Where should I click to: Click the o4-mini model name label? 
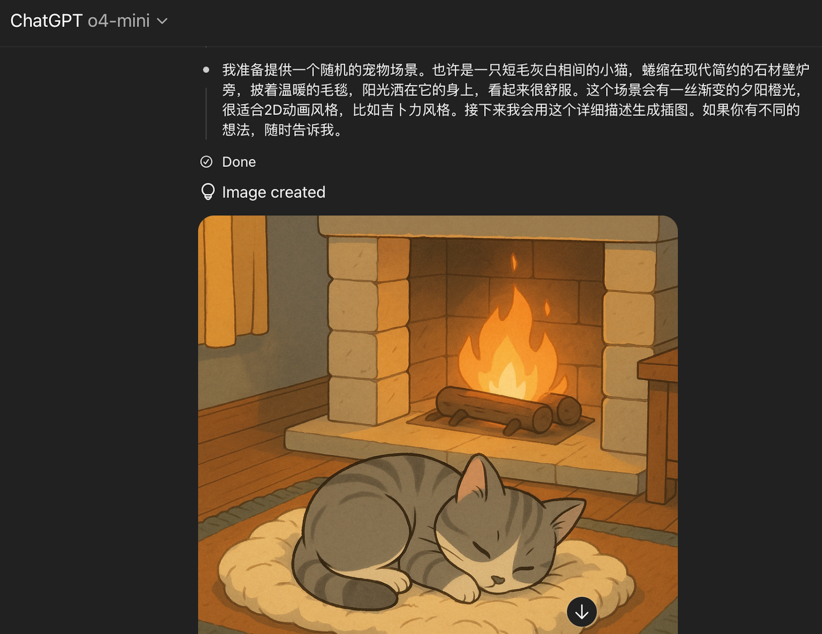[x=118, y=21]
